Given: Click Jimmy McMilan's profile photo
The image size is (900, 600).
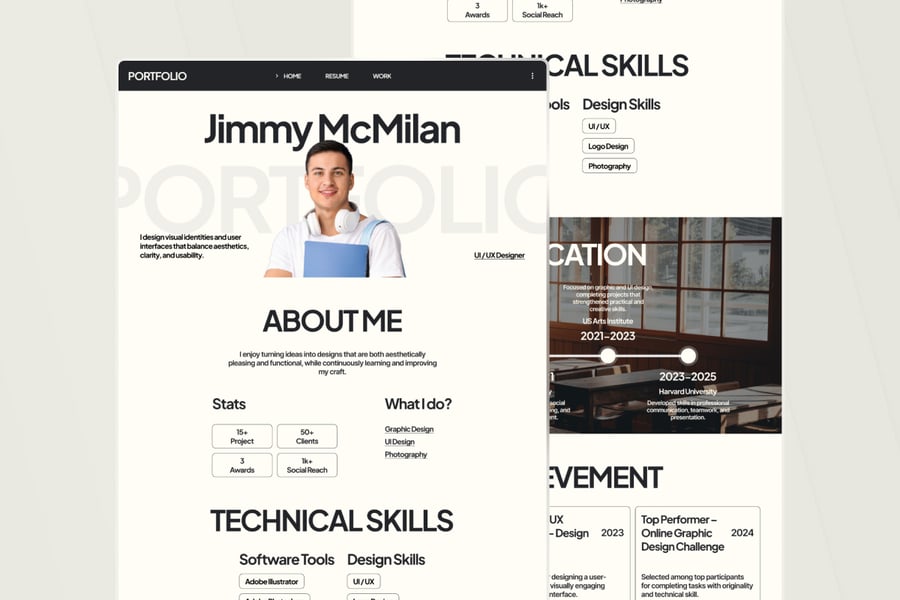Looking at the screenshot, I should click(x=334, y=210).
